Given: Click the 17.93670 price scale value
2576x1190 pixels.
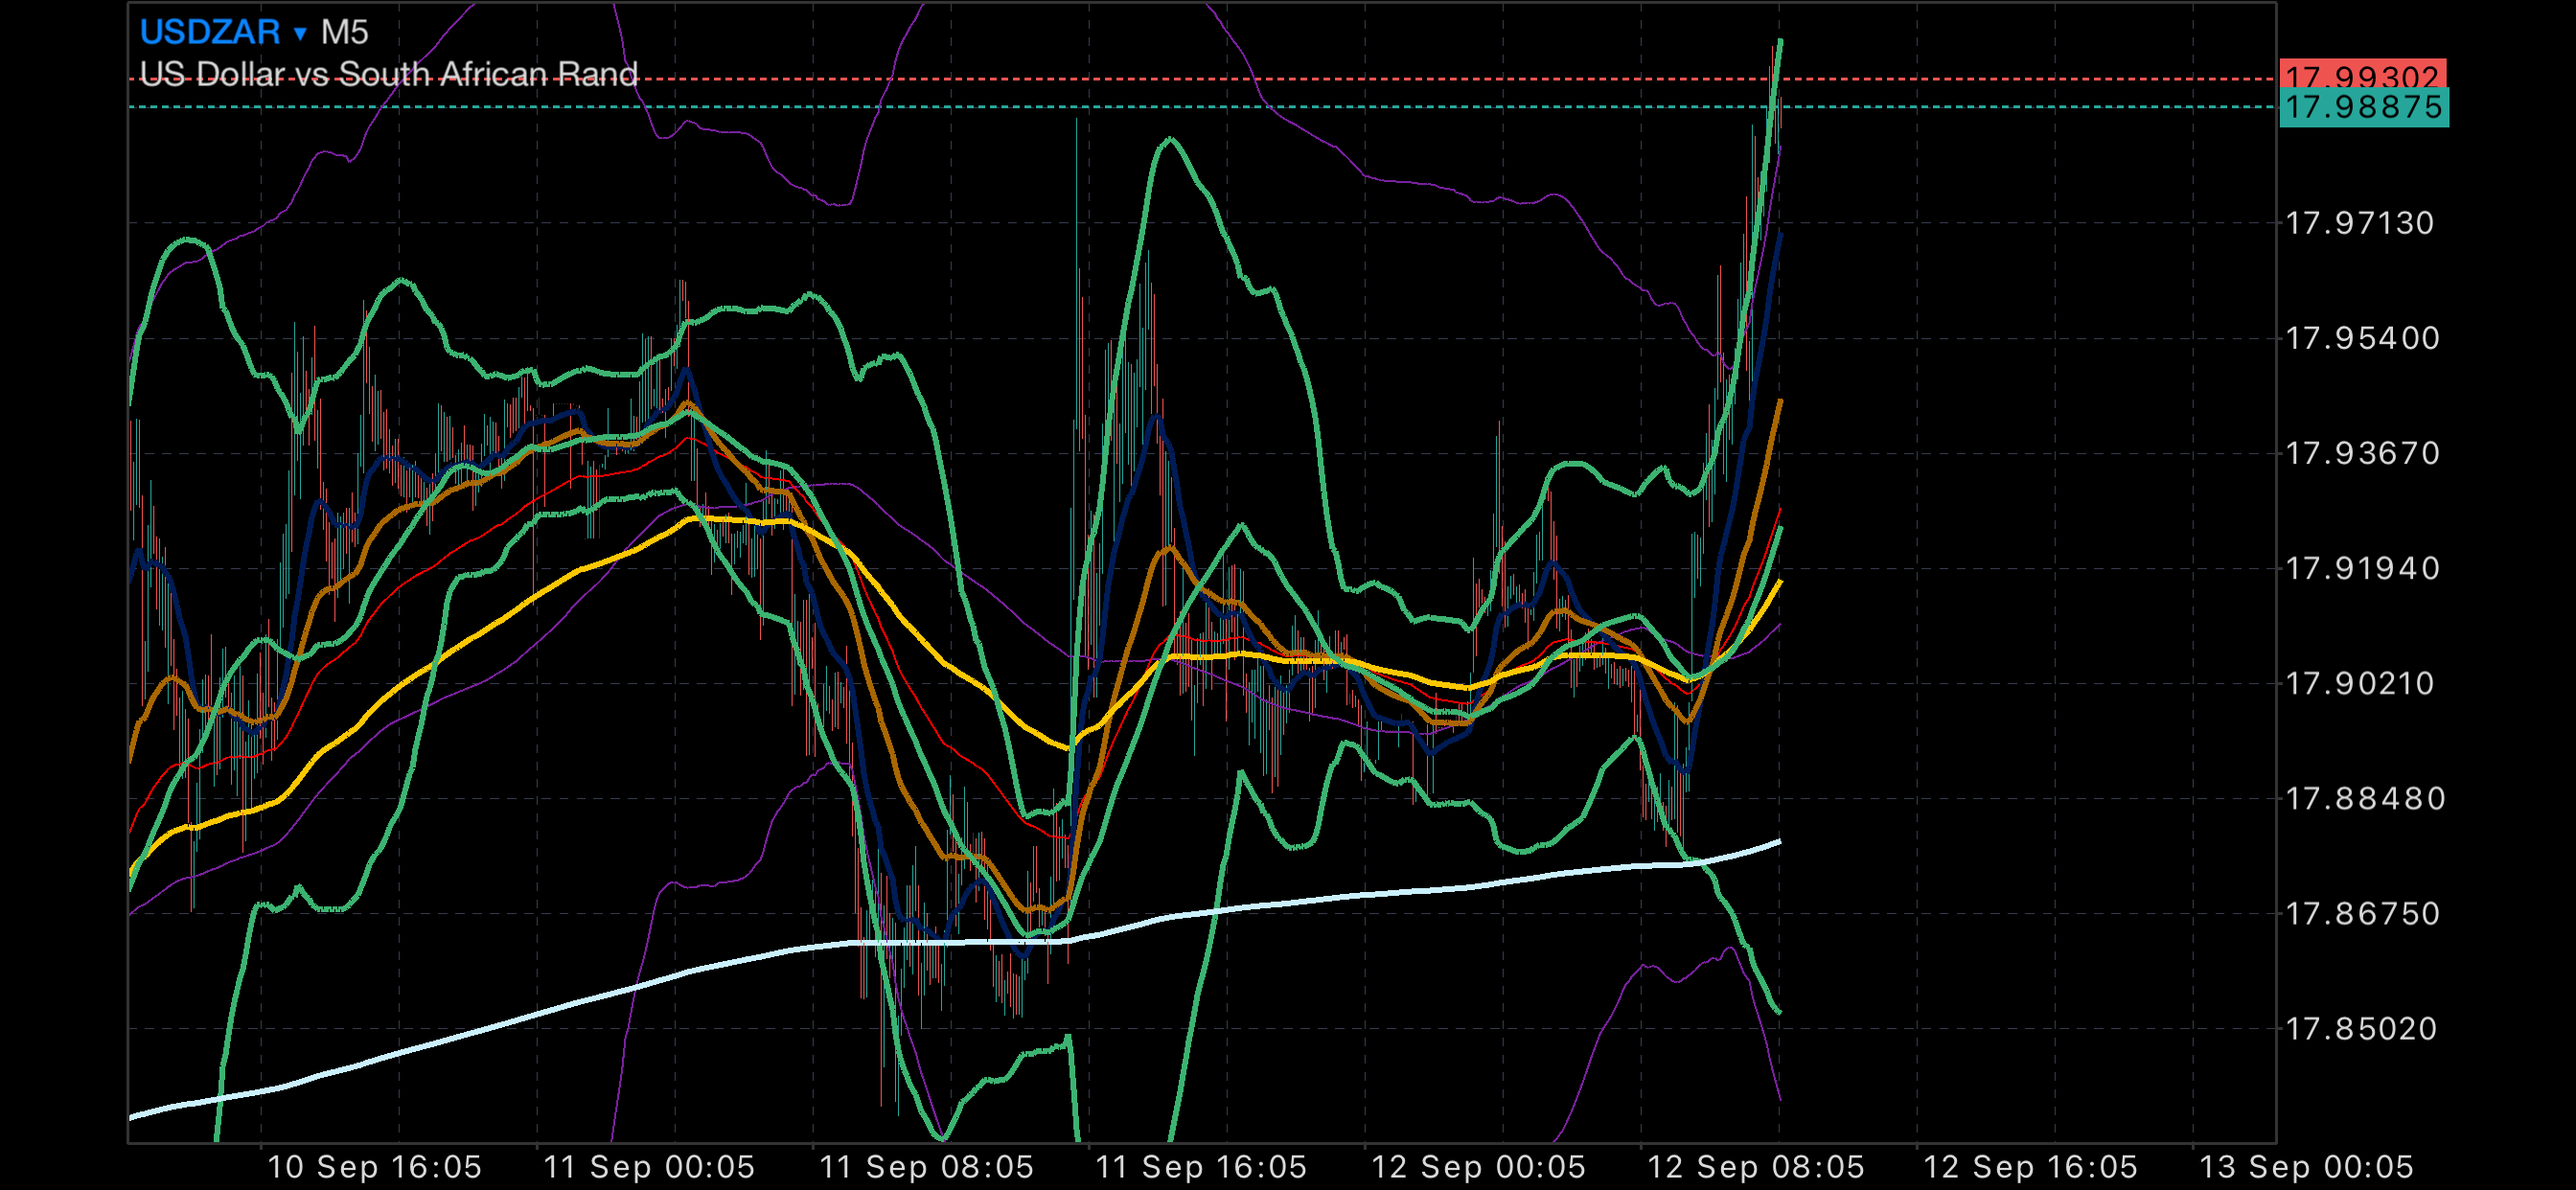Looking at the screenshot, I should pos(2362,453).
